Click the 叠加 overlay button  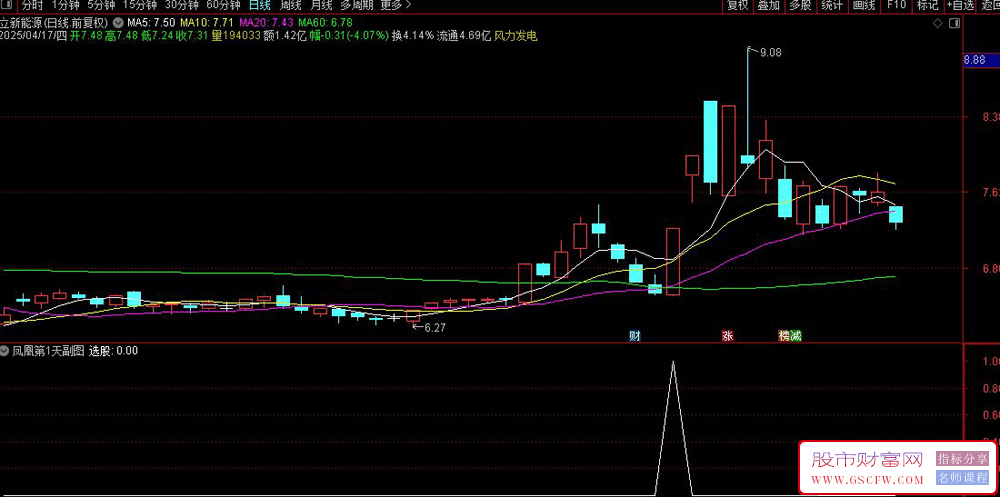tap(768, 5)
